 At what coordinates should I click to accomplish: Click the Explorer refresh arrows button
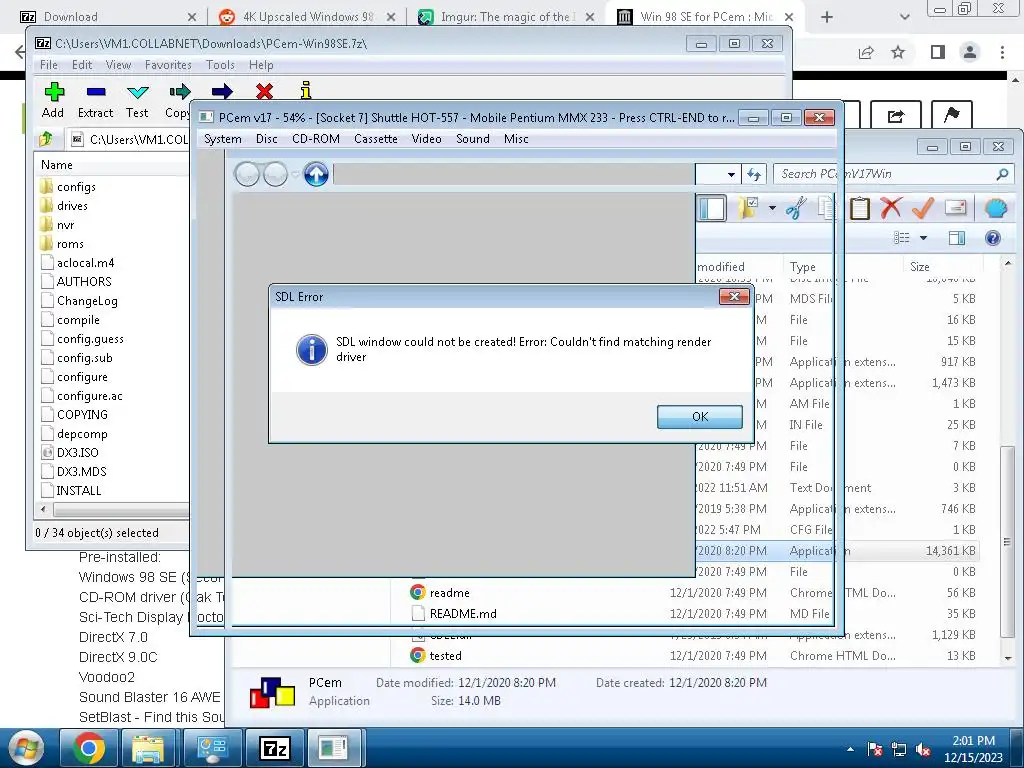click(x=754, y=174)
